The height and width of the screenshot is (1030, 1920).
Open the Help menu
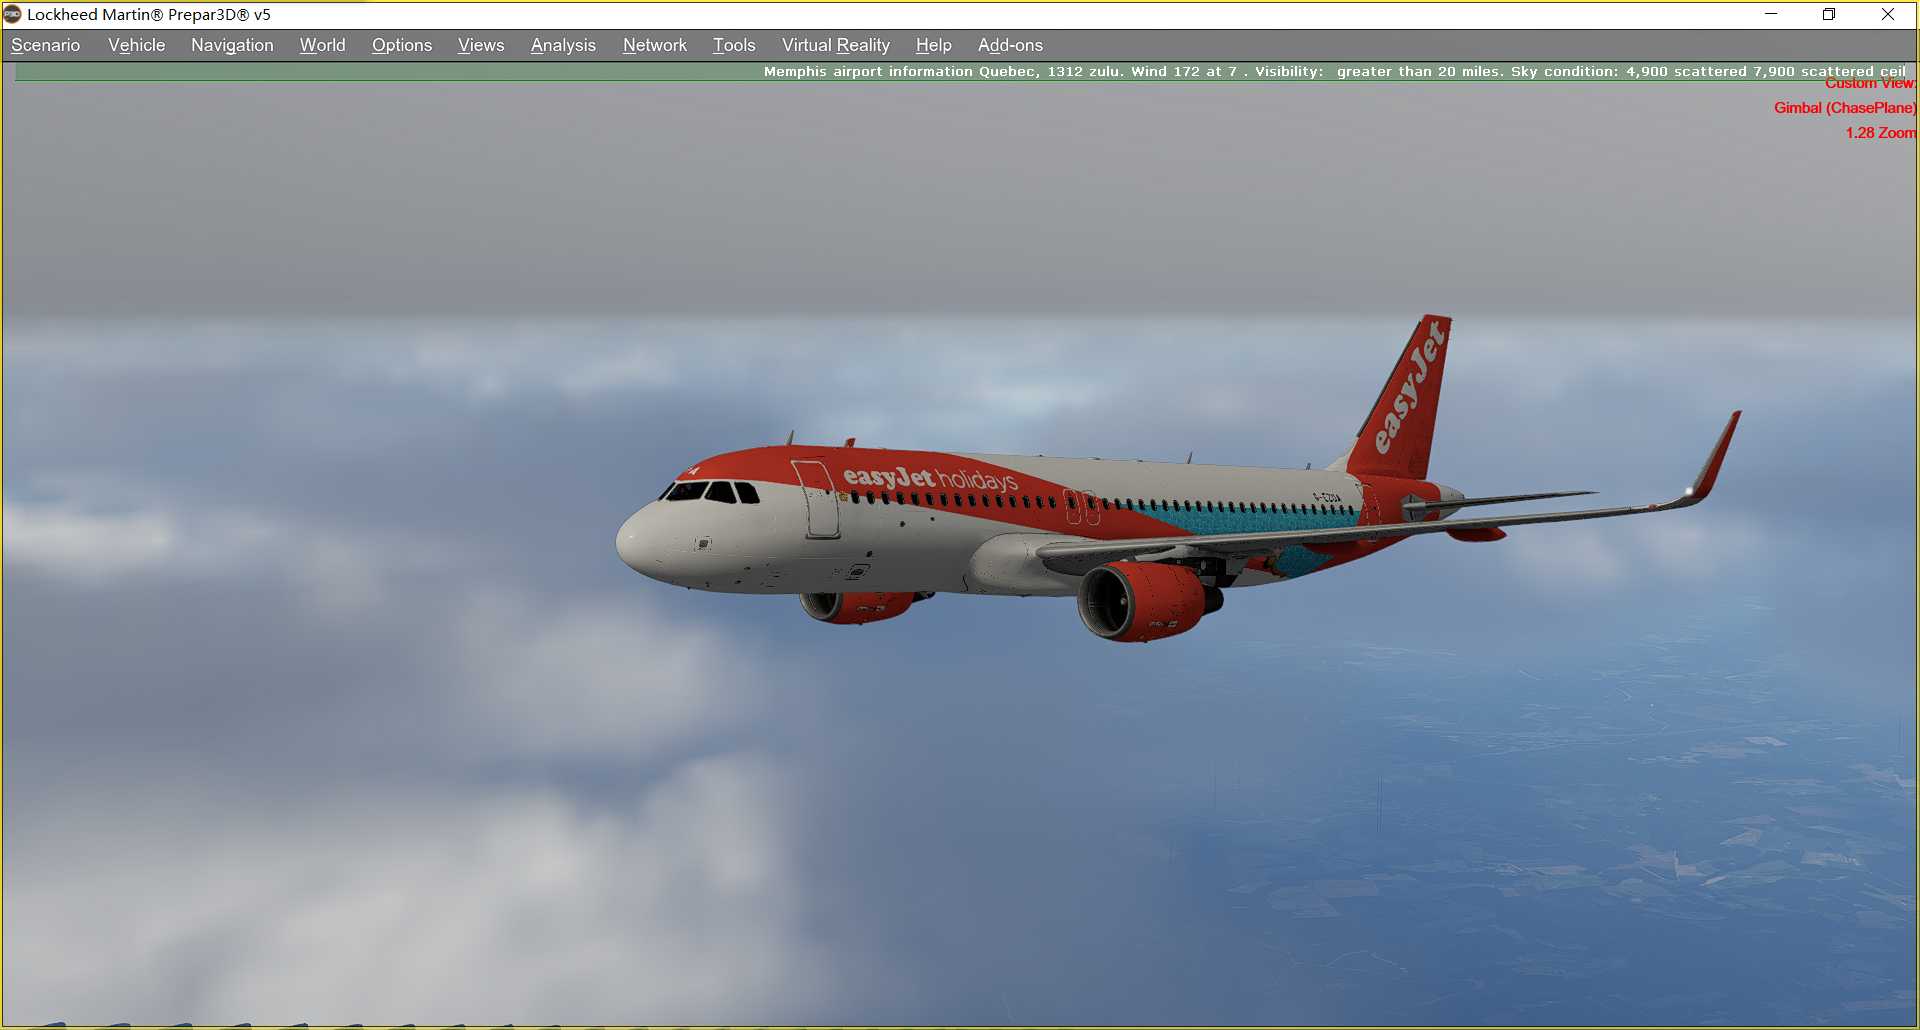click(x=932, y=45)
